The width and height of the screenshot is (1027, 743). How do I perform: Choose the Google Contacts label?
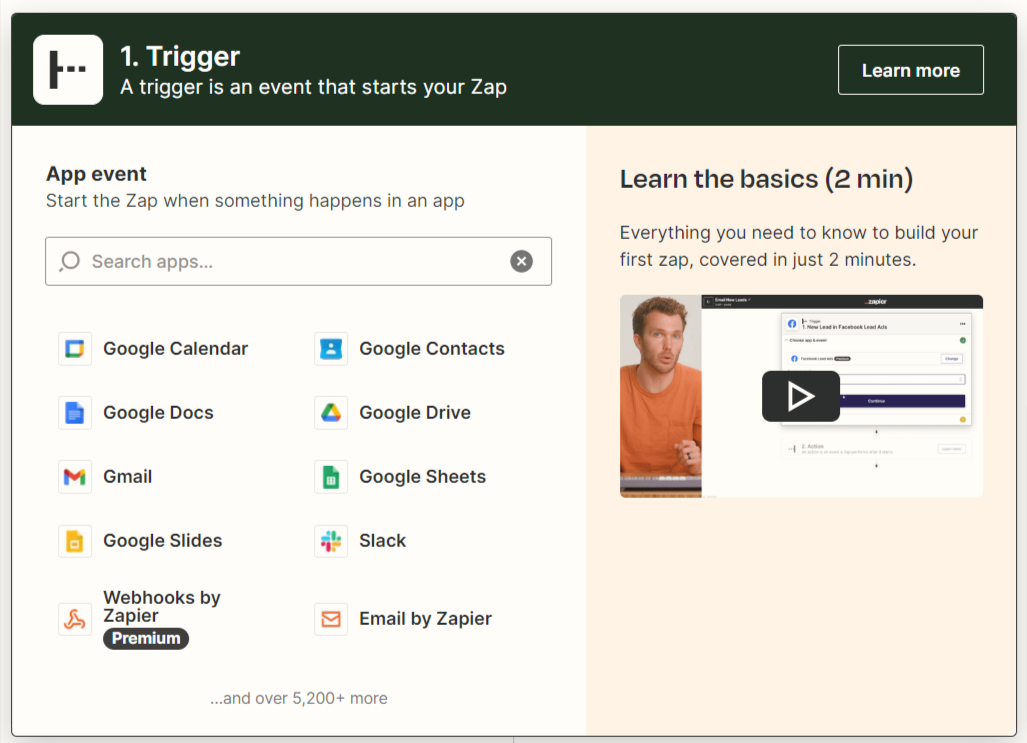(432, 349)
